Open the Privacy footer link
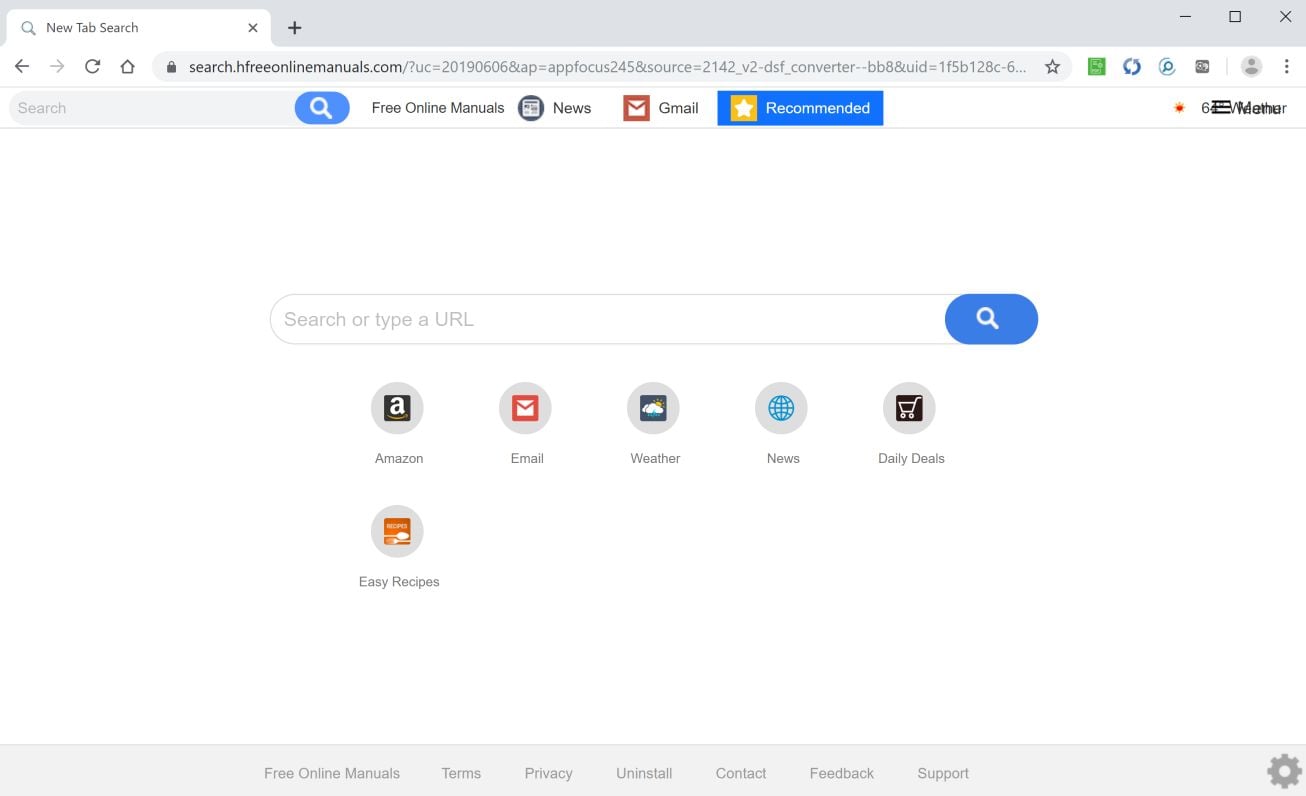 [x=548, y=773]
